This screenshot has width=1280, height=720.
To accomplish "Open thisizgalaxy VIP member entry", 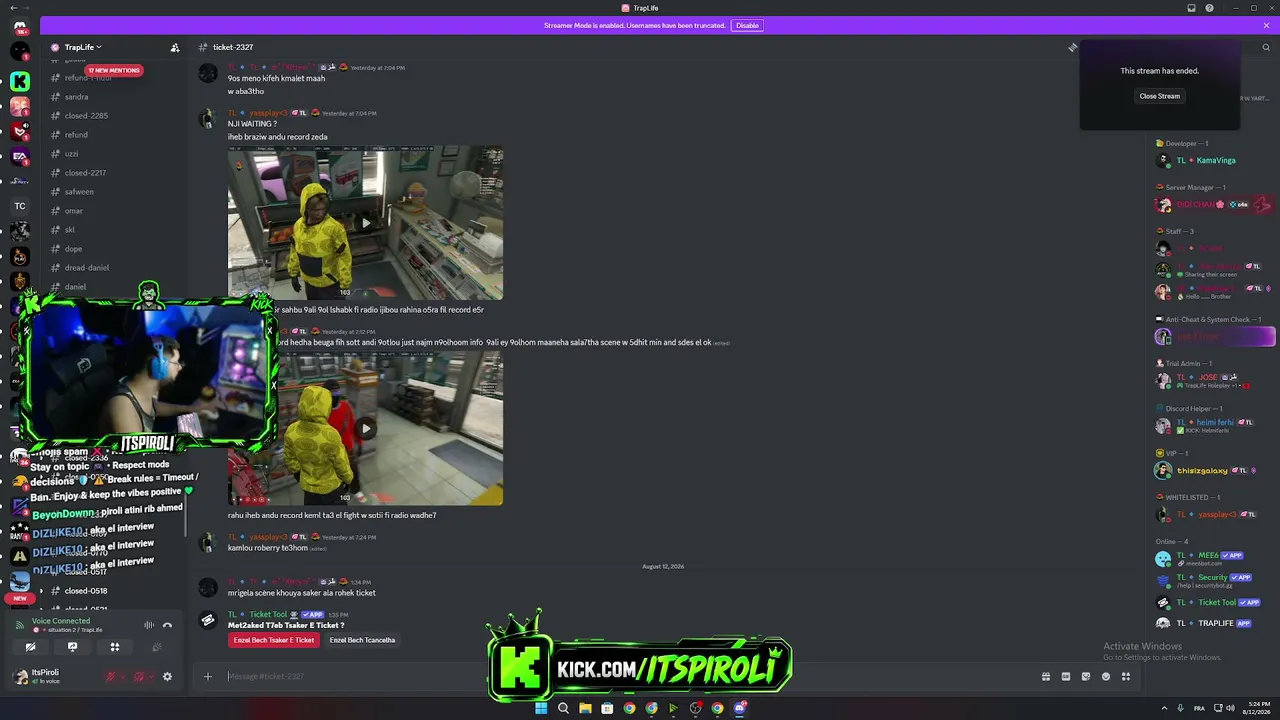I will (x=1214, y=470).
